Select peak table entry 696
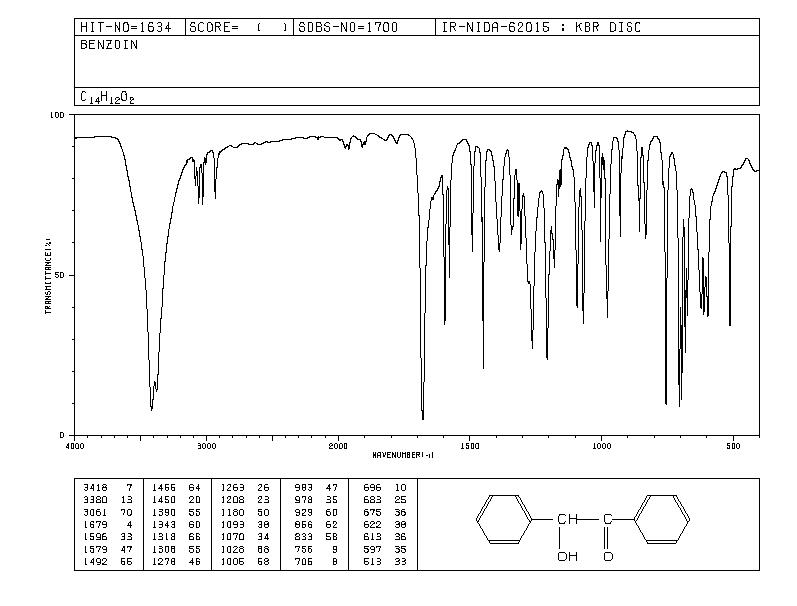Viewport: 797px width, 606px height. [x=372, y=488]
